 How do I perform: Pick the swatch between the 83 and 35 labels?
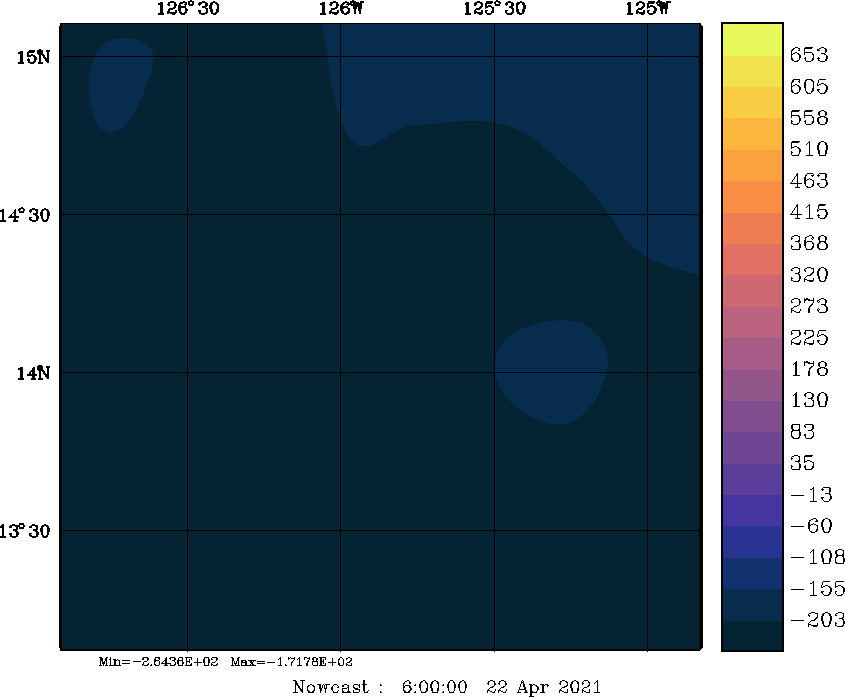(x=752, y=448)
